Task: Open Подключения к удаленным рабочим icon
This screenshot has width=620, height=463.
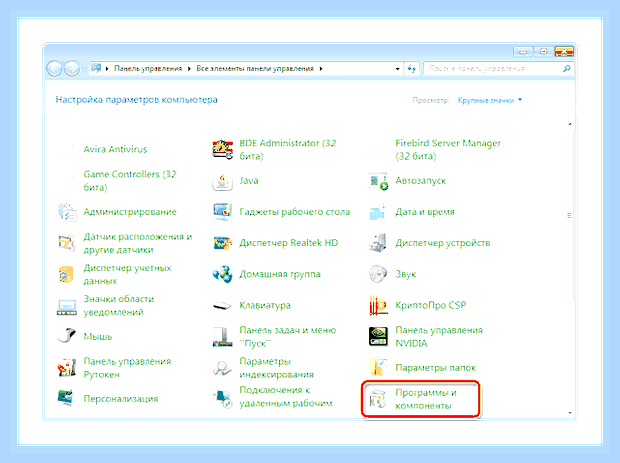Action: [x=222, y=399]
